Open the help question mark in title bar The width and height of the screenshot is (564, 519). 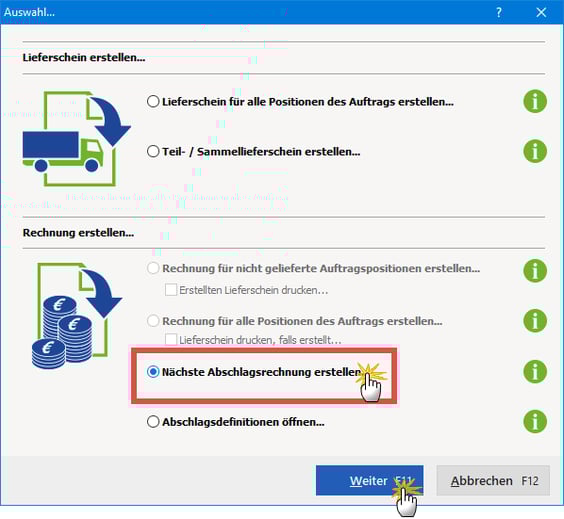click(499, 13)
